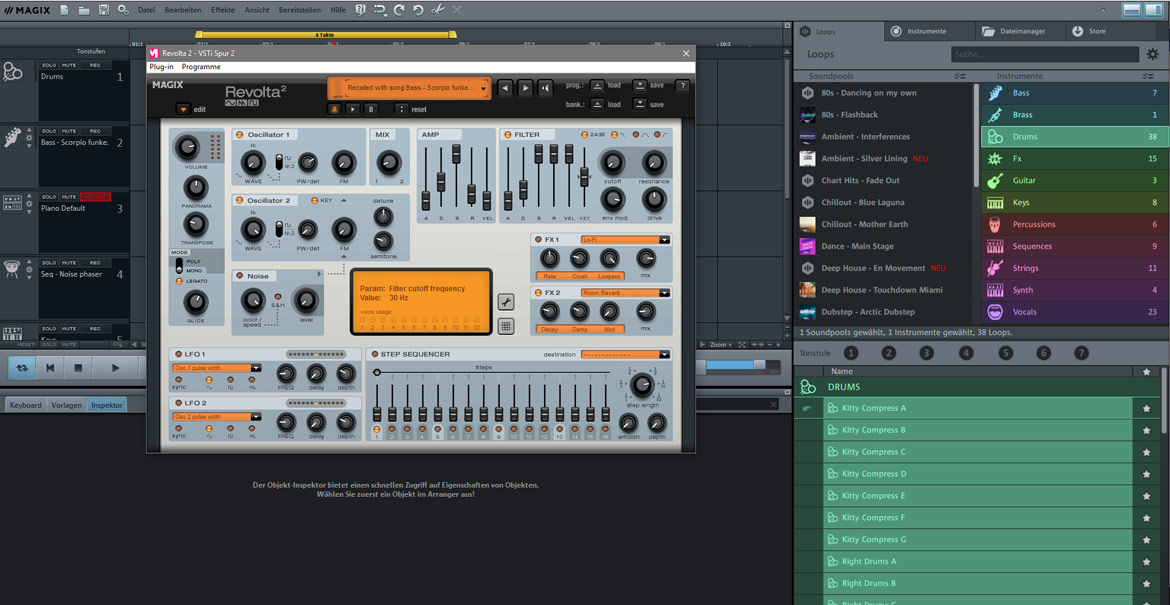The image size is (1170, 605).
Task: Select the Guitar instrument category
Action: 1072,181
